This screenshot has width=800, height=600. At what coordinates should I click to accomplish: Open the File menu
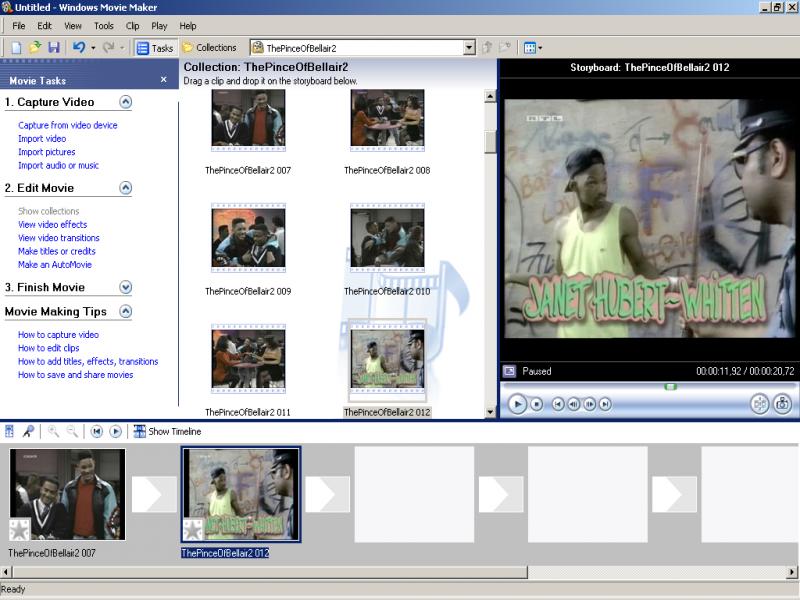[19, 26]
